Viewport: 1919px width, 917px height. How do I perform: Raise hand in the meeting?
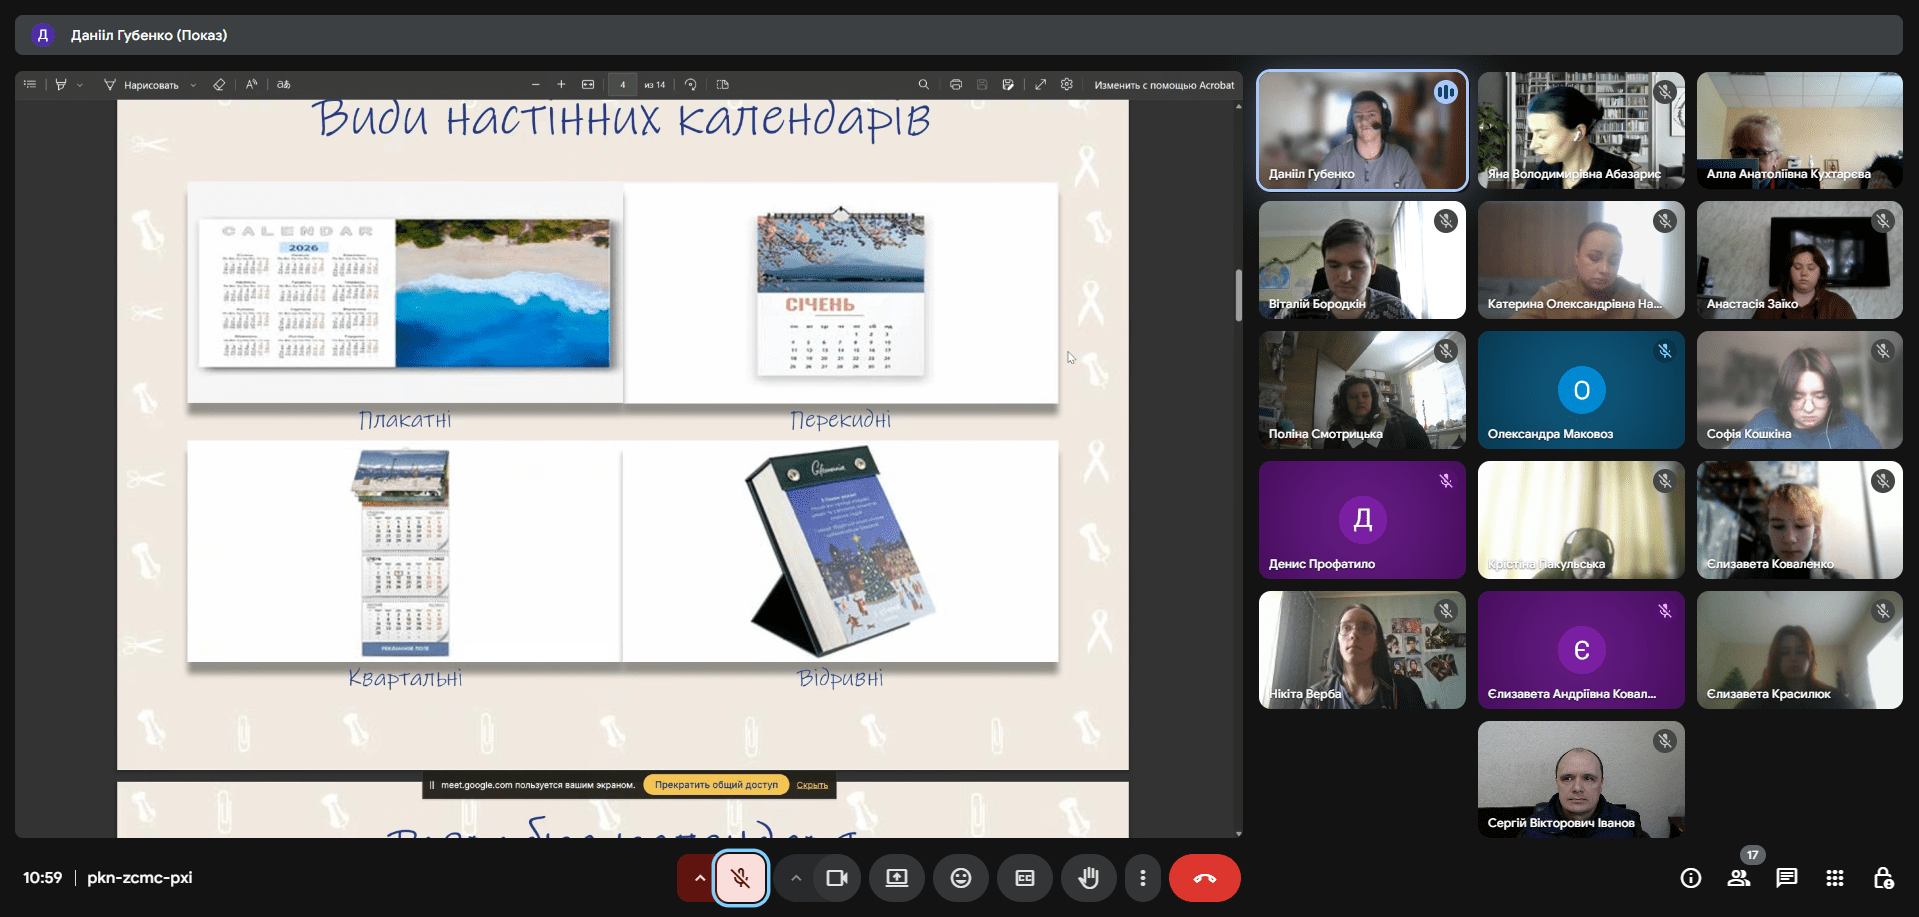point(1089,878)
